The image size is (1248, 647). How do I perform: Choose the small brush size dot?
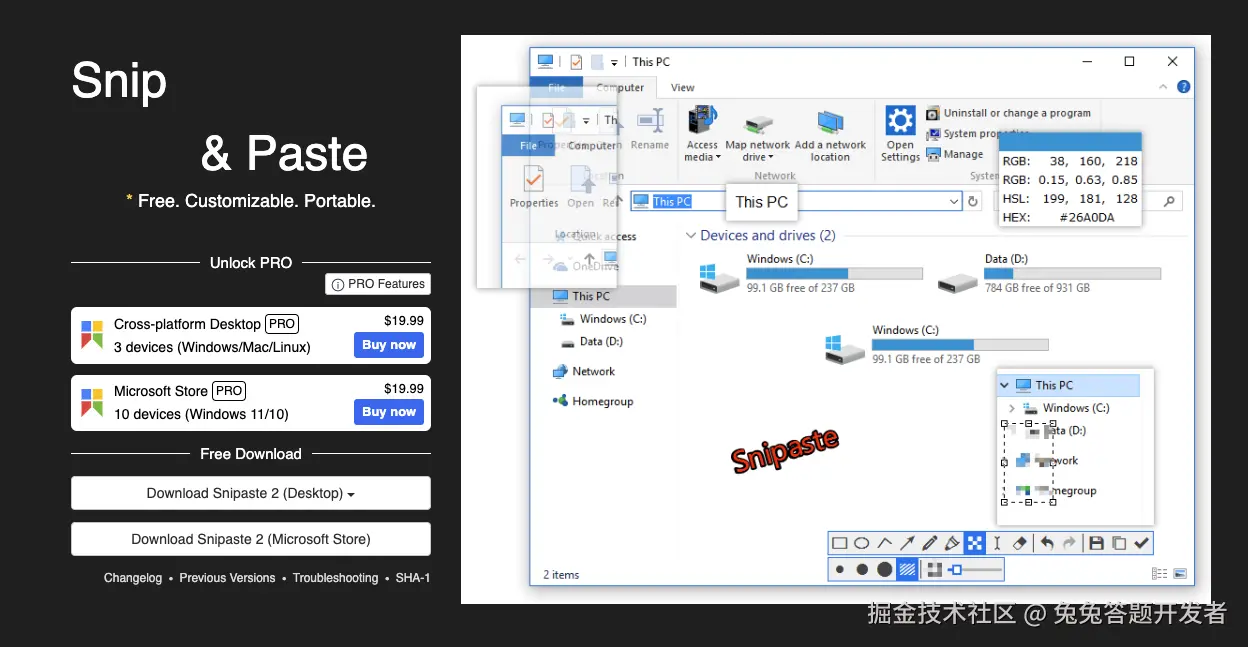click(x=840, y=570)
